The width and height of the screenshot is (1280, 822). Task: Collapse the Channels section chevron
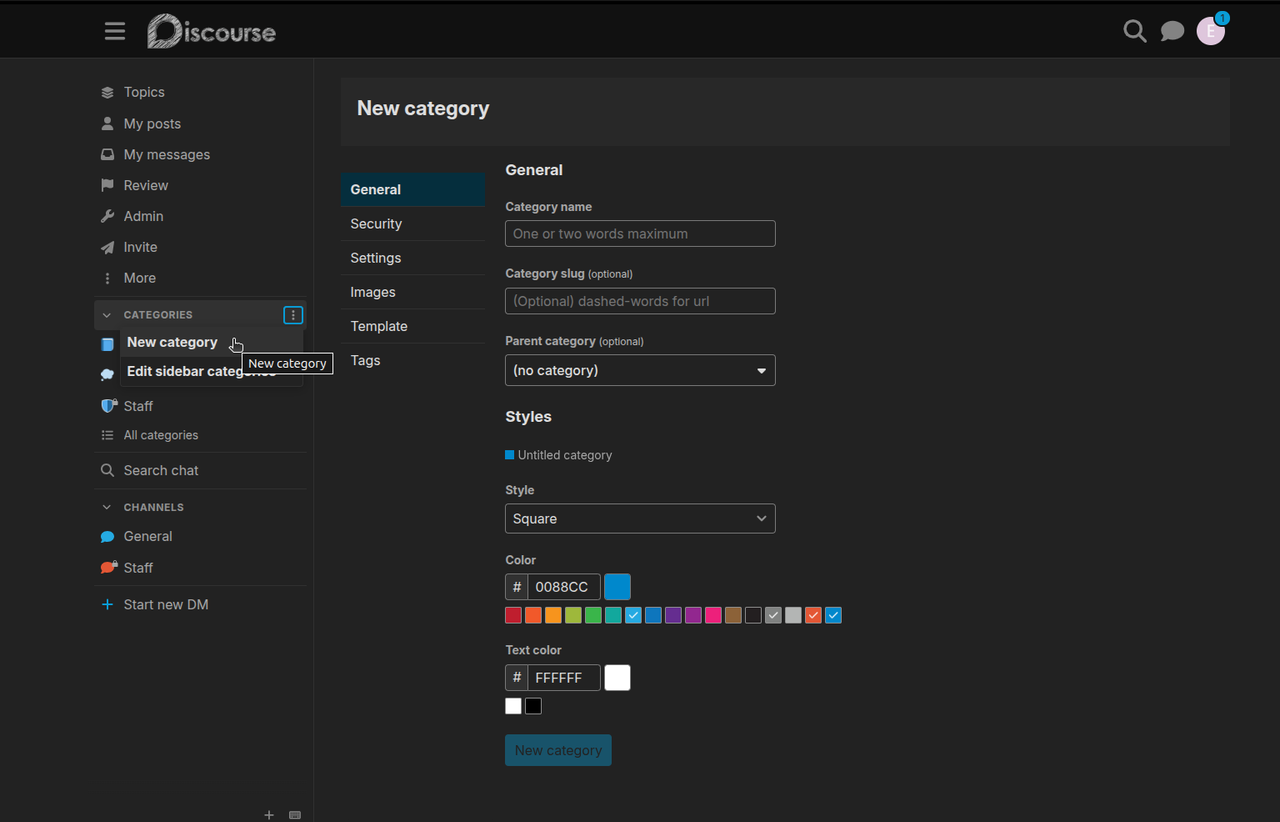coord(106,506)
